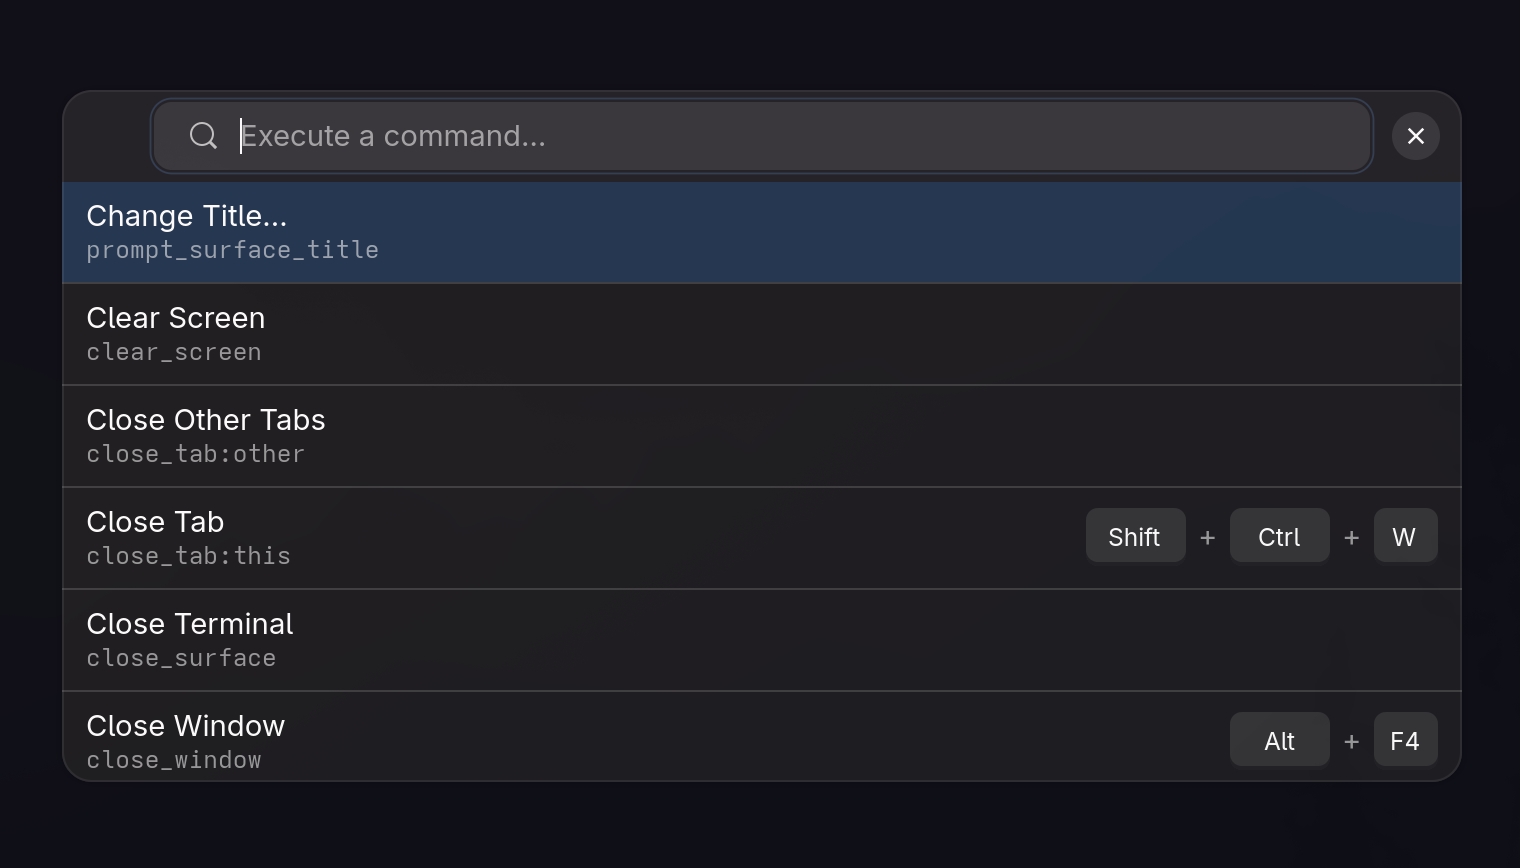Click the W key badge
The width and height of the screenshot is (1520, 868).
(1404, 537)
